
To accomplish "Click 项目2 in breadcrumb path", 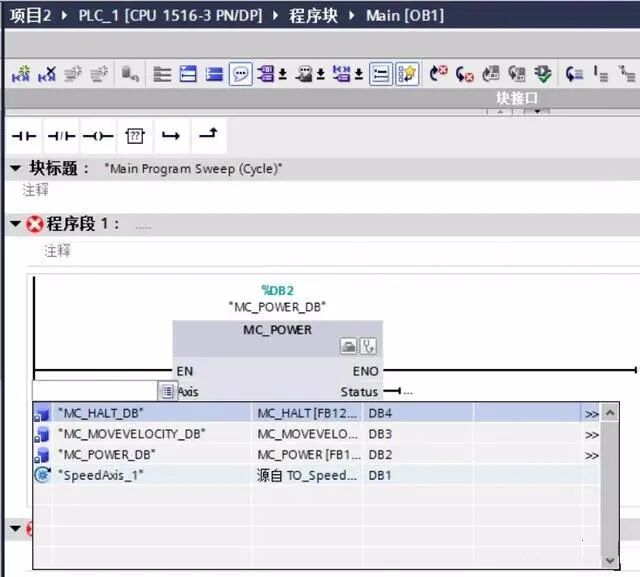I will [31, 16].
